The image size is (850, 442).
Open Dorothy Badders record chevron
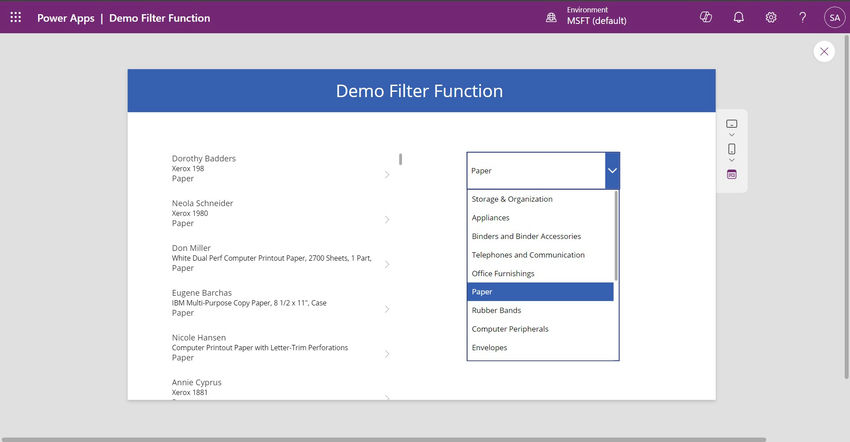click(387, 175)
